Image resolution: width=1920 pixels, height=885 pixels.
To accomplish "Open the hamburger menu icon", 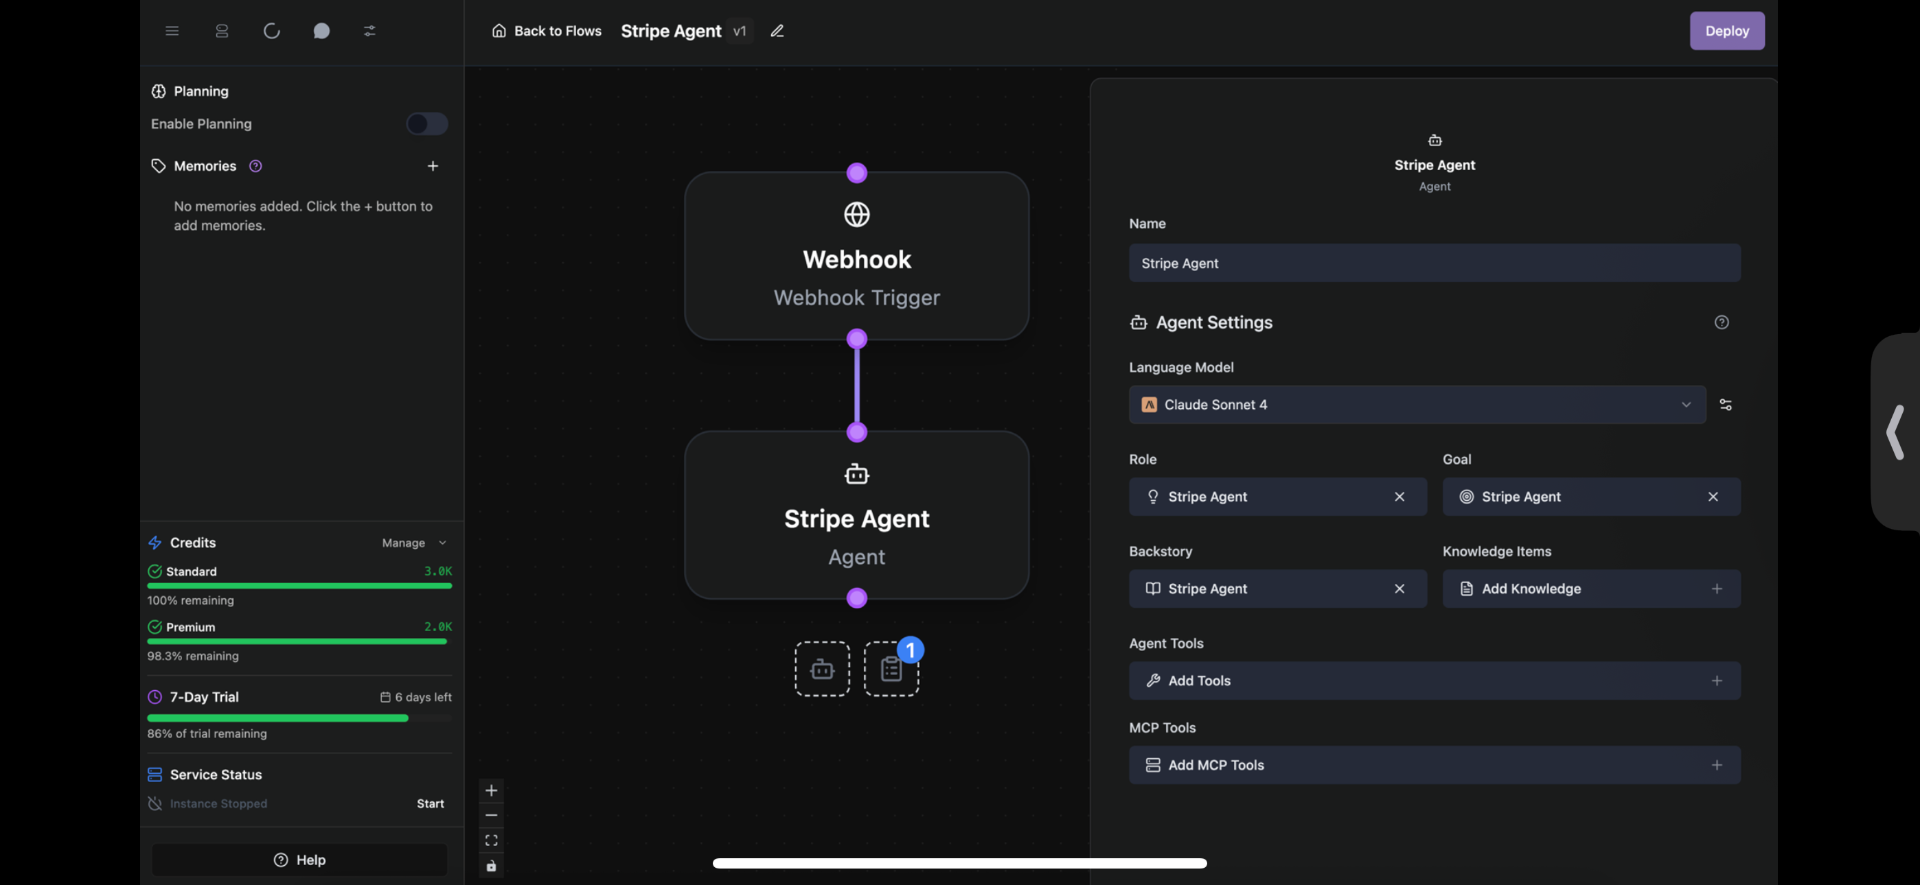I will point(172,31).
